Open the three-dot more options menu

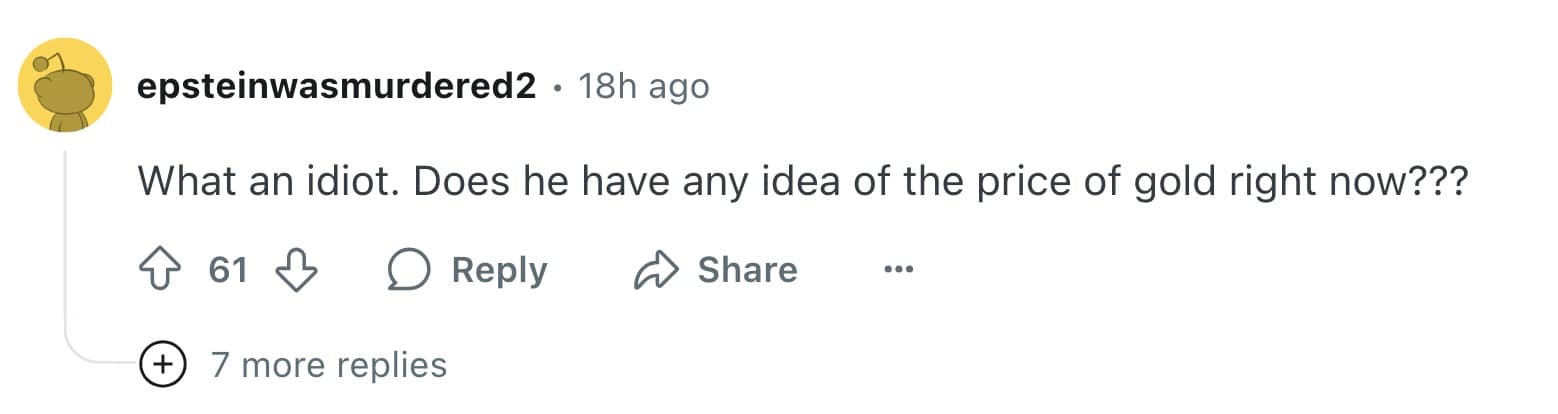pyautogui.click(x=898, y=270)
